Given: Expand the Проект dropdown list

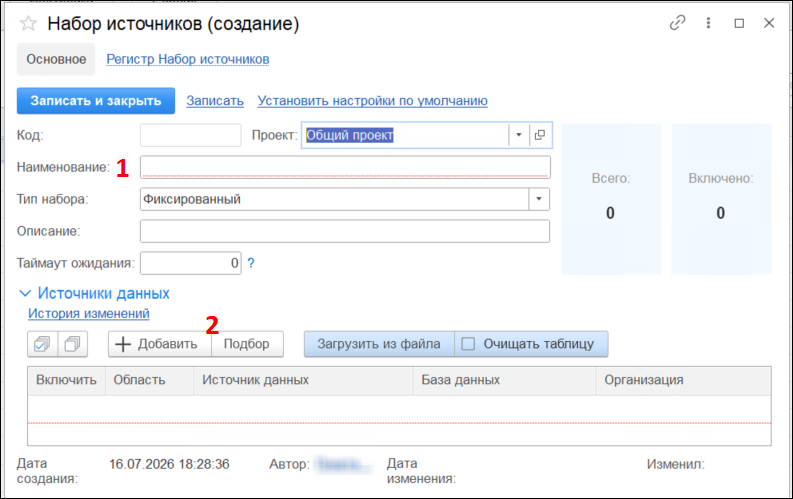Looking at the screenshot, I should [x=518, y=135].
